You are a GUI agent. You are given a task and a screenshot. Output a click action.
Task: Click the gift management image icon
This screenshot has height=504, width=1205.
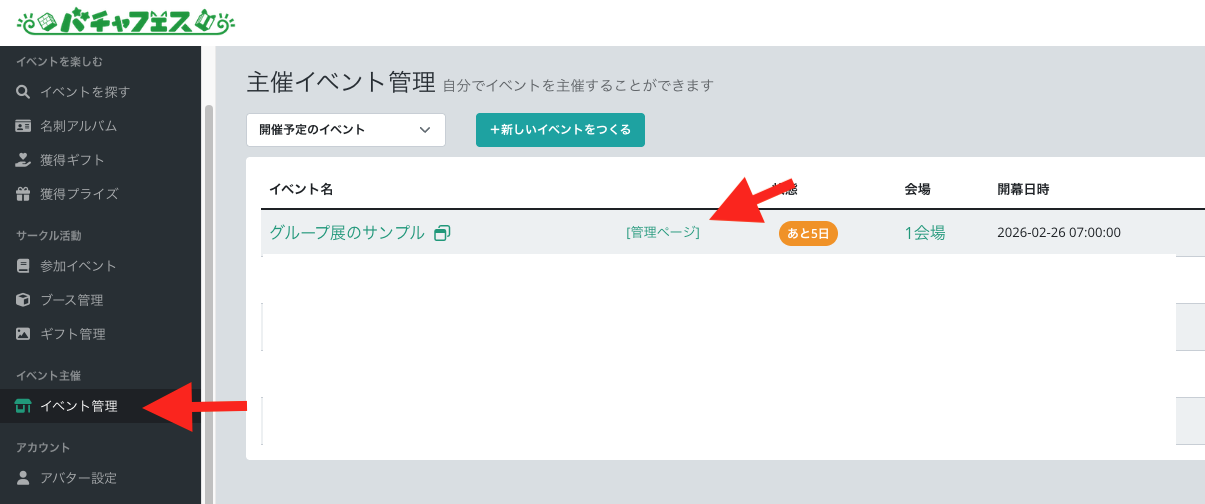(23, 334)
